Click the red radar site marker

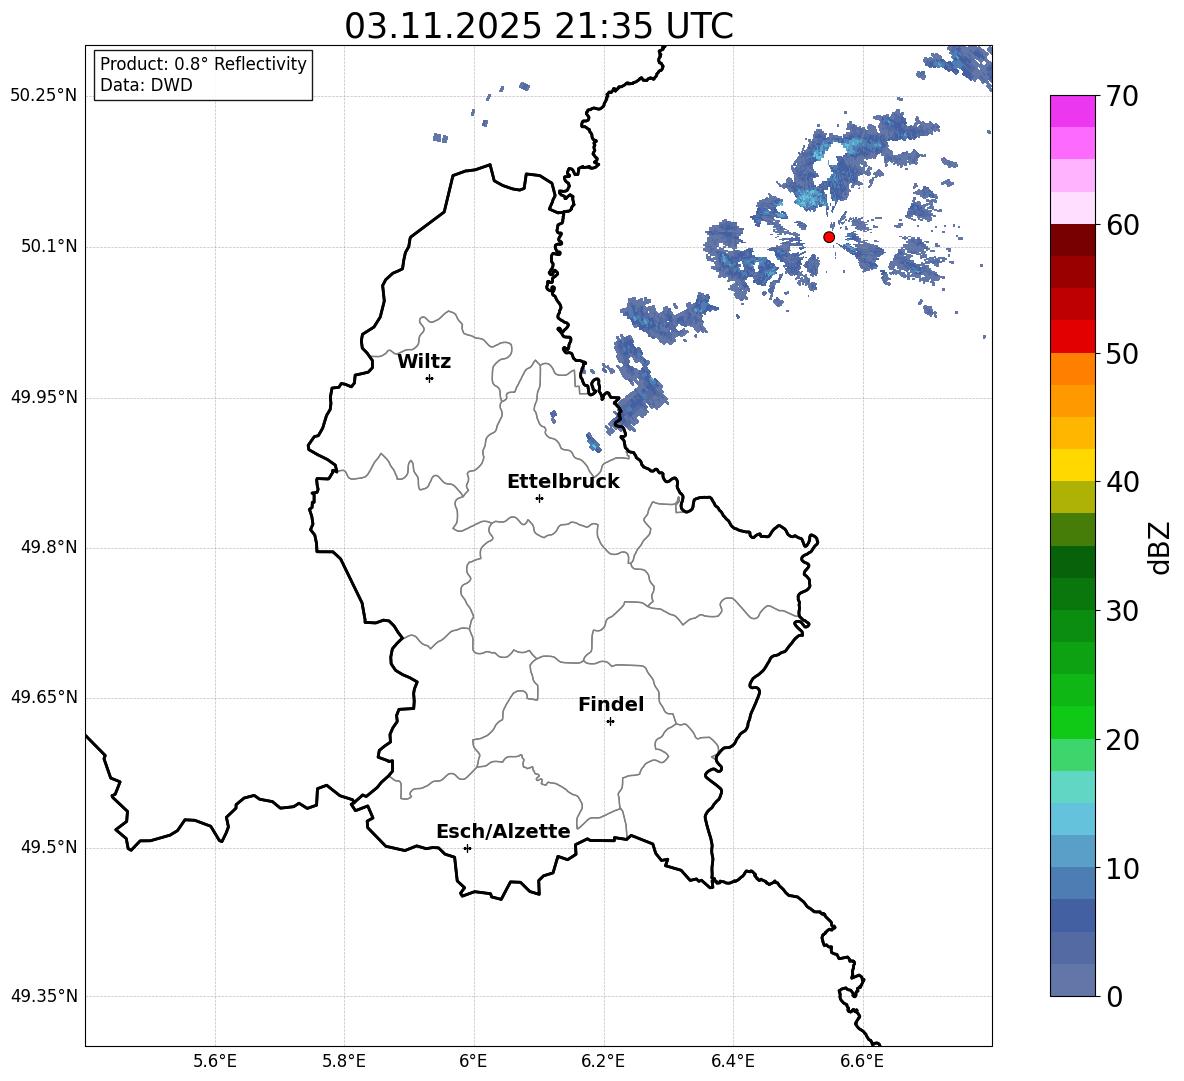point(828,237)
